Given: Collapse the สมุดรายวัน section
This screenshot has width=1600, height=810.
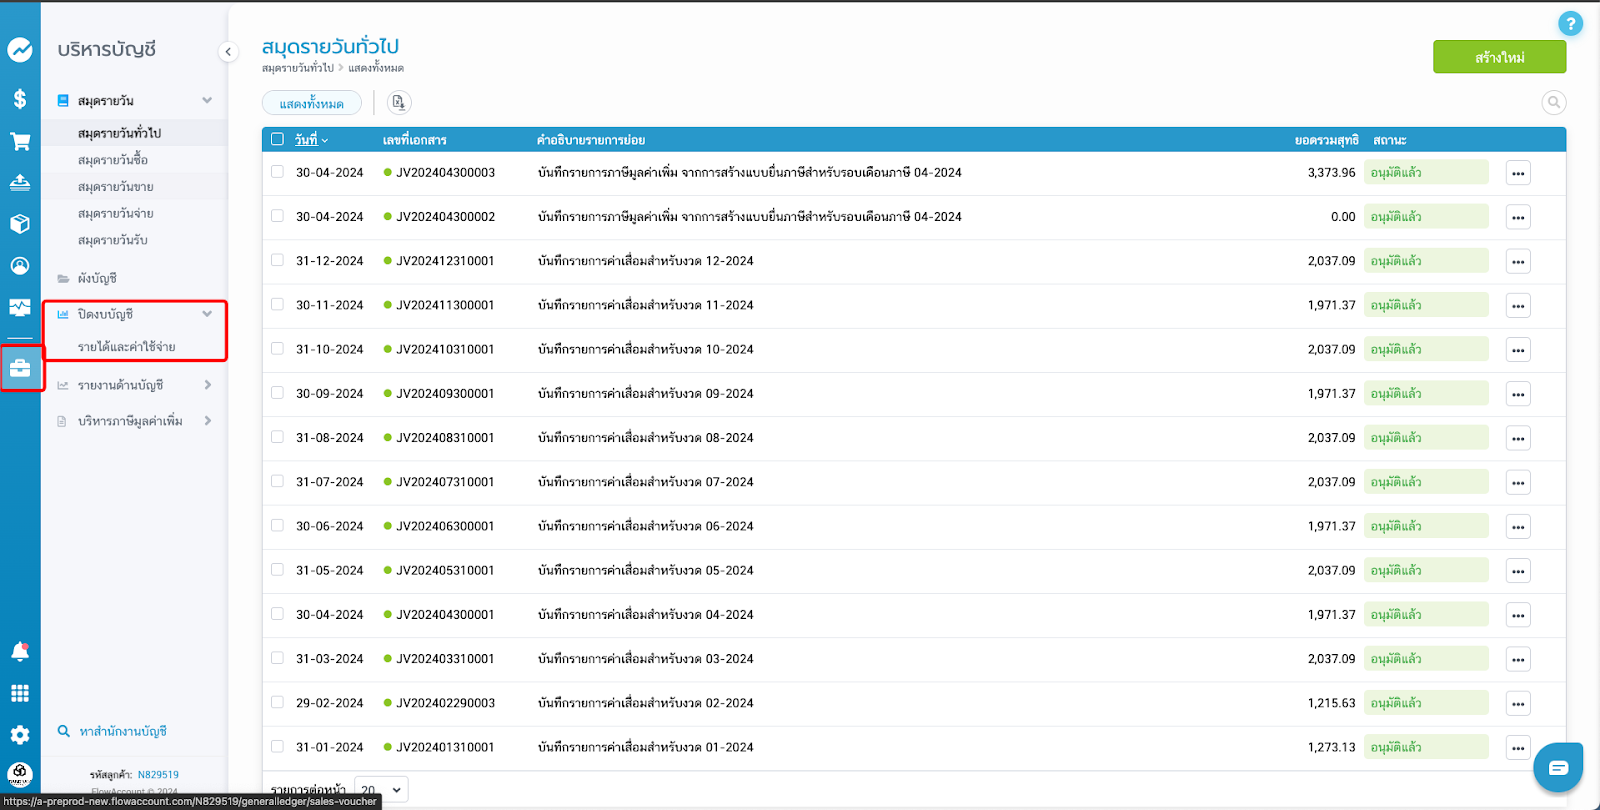Looking at the screenshot, I should [x=206, y=100].
